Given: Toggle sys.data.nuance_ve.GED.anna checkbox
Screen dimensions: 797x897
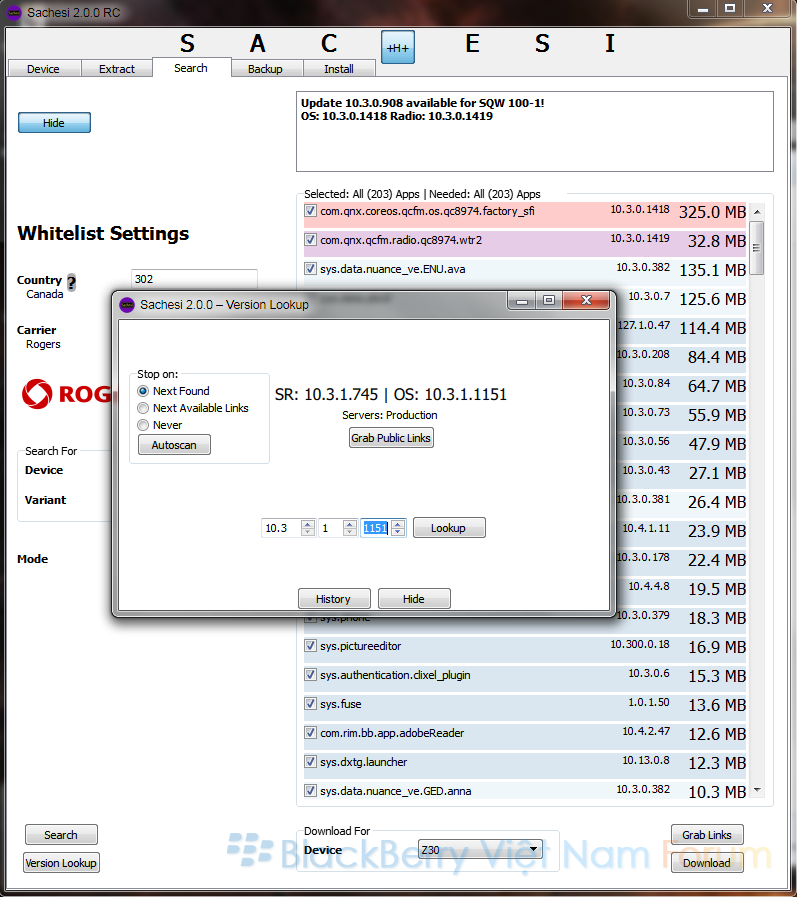Looking at the screenshot, I should 310,791.
